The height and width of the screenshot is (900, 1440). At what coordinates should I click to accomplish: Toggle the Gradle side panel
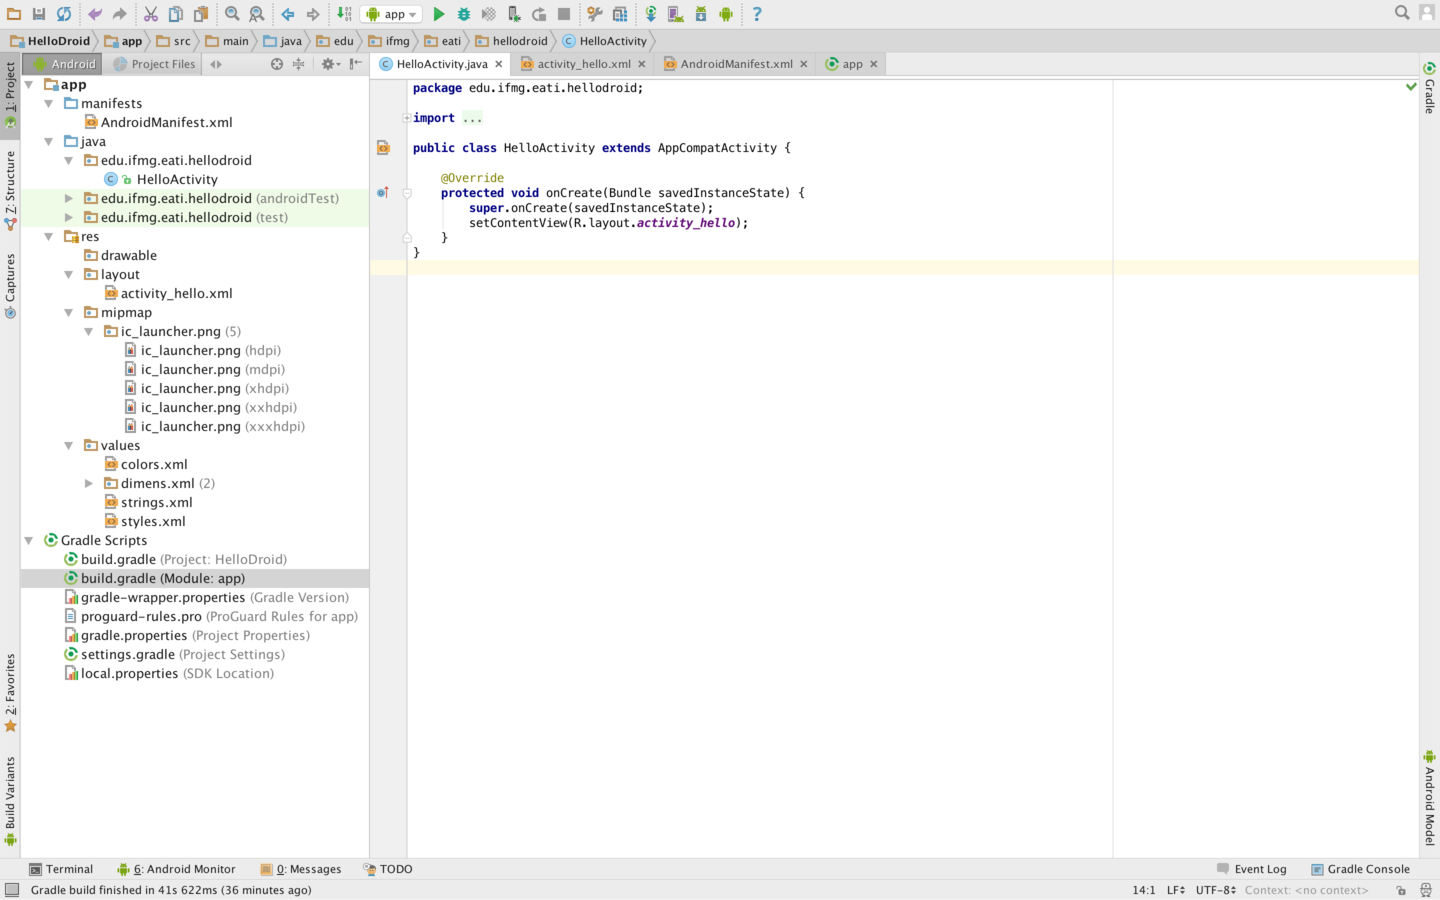click(x=1429, y=87)
